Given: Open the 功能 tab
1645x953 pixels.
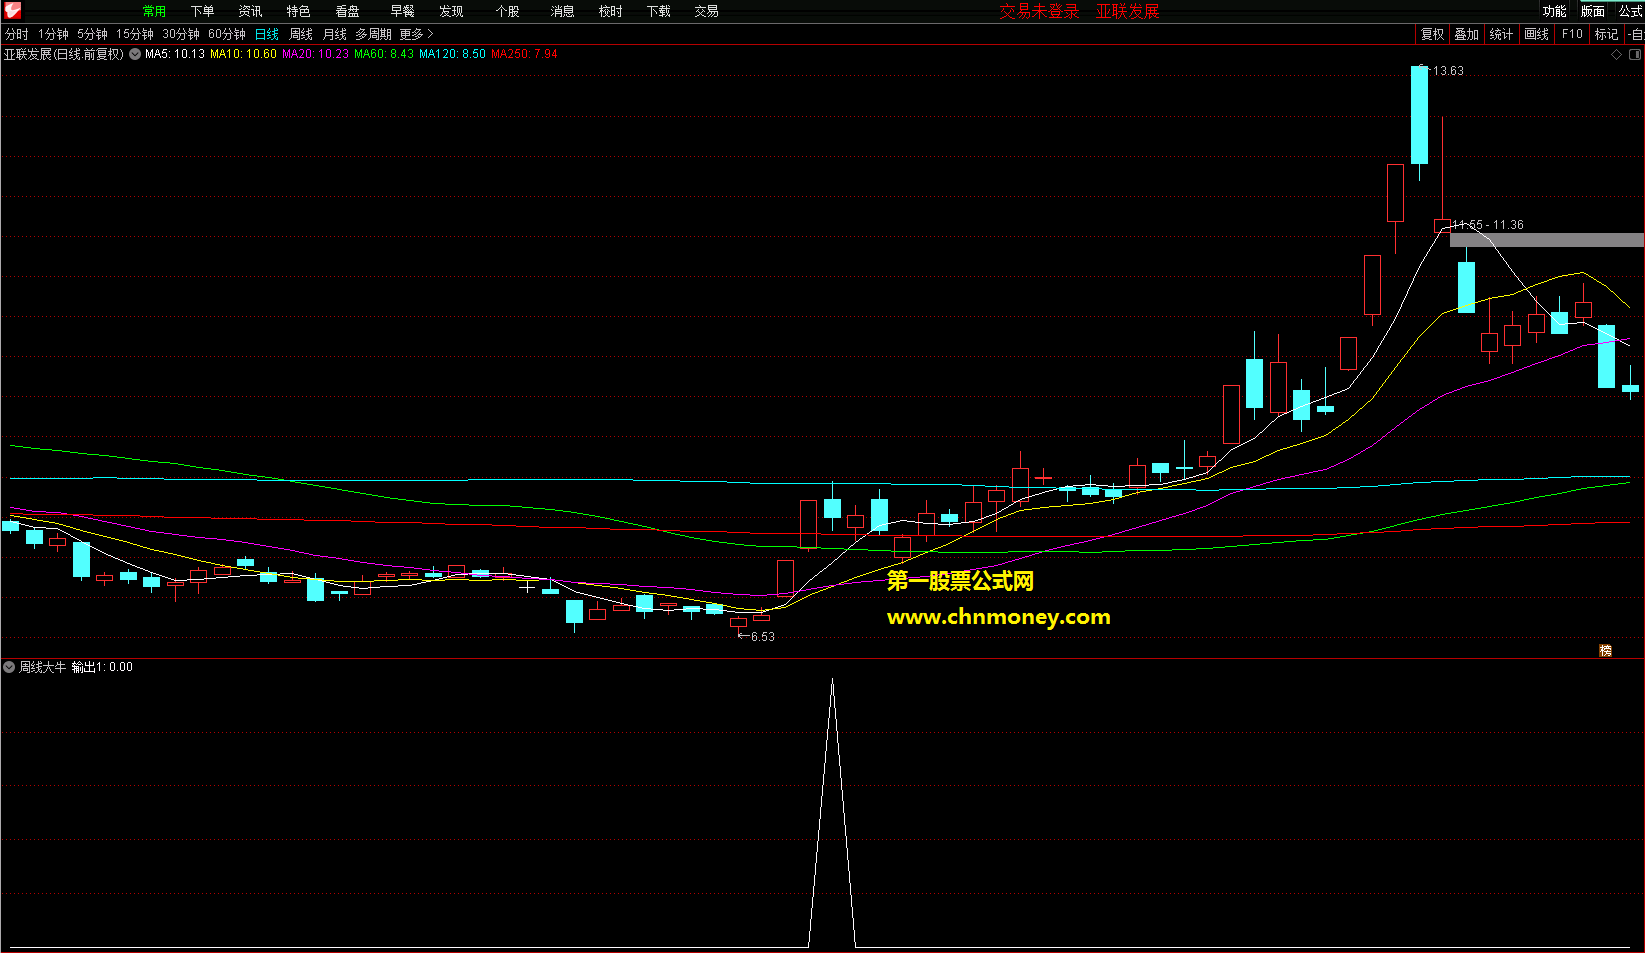Looking at the screenshot, I should point(1554,11).
